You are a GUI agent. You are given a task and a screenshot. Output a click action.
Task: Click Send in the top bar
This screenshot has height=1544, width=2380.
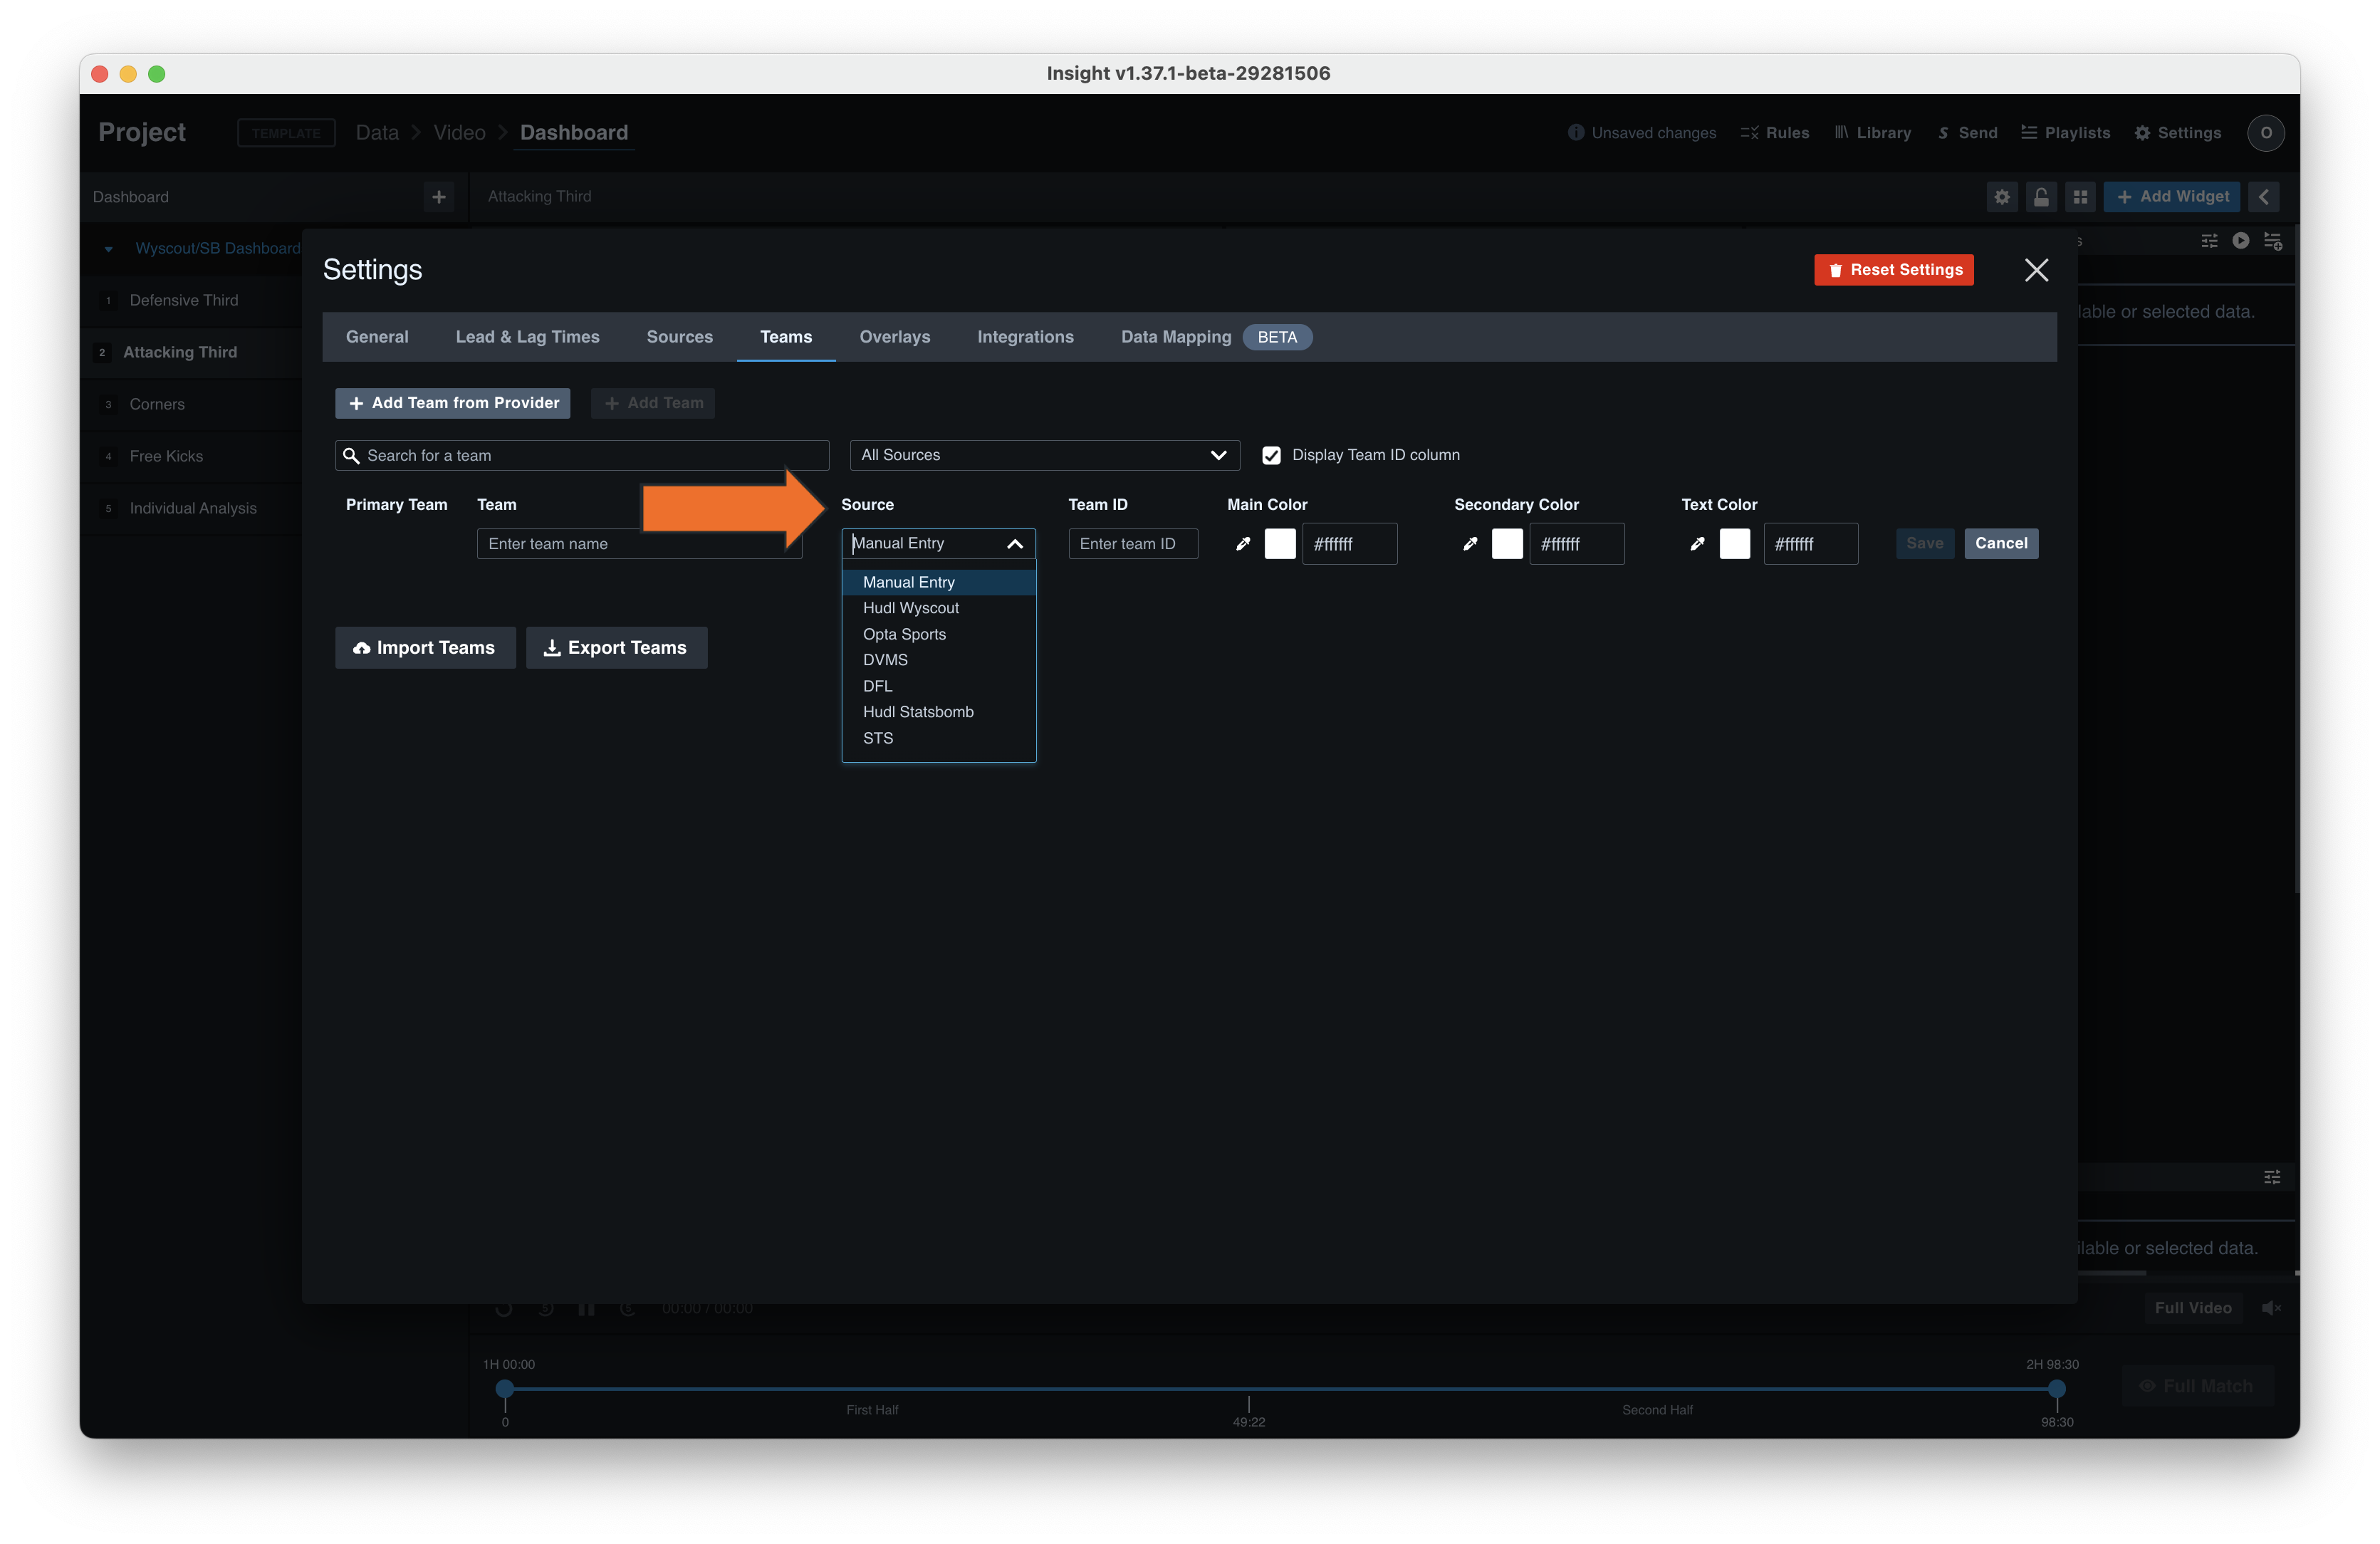tap(1967, 133)
